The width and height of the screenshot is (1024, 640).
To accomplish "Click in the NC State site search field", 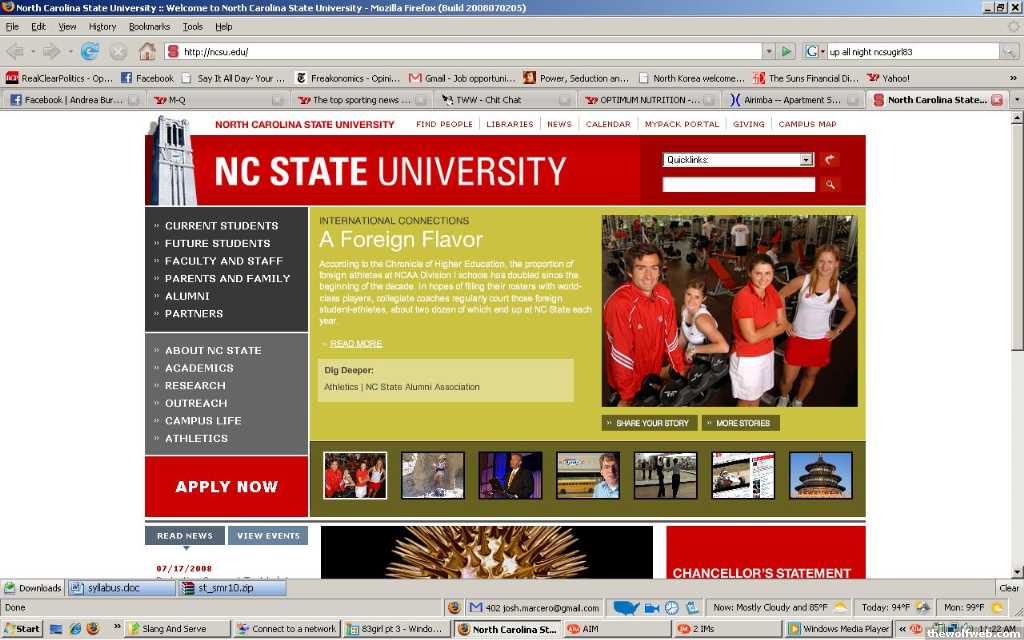I will [x=738, y=185].
